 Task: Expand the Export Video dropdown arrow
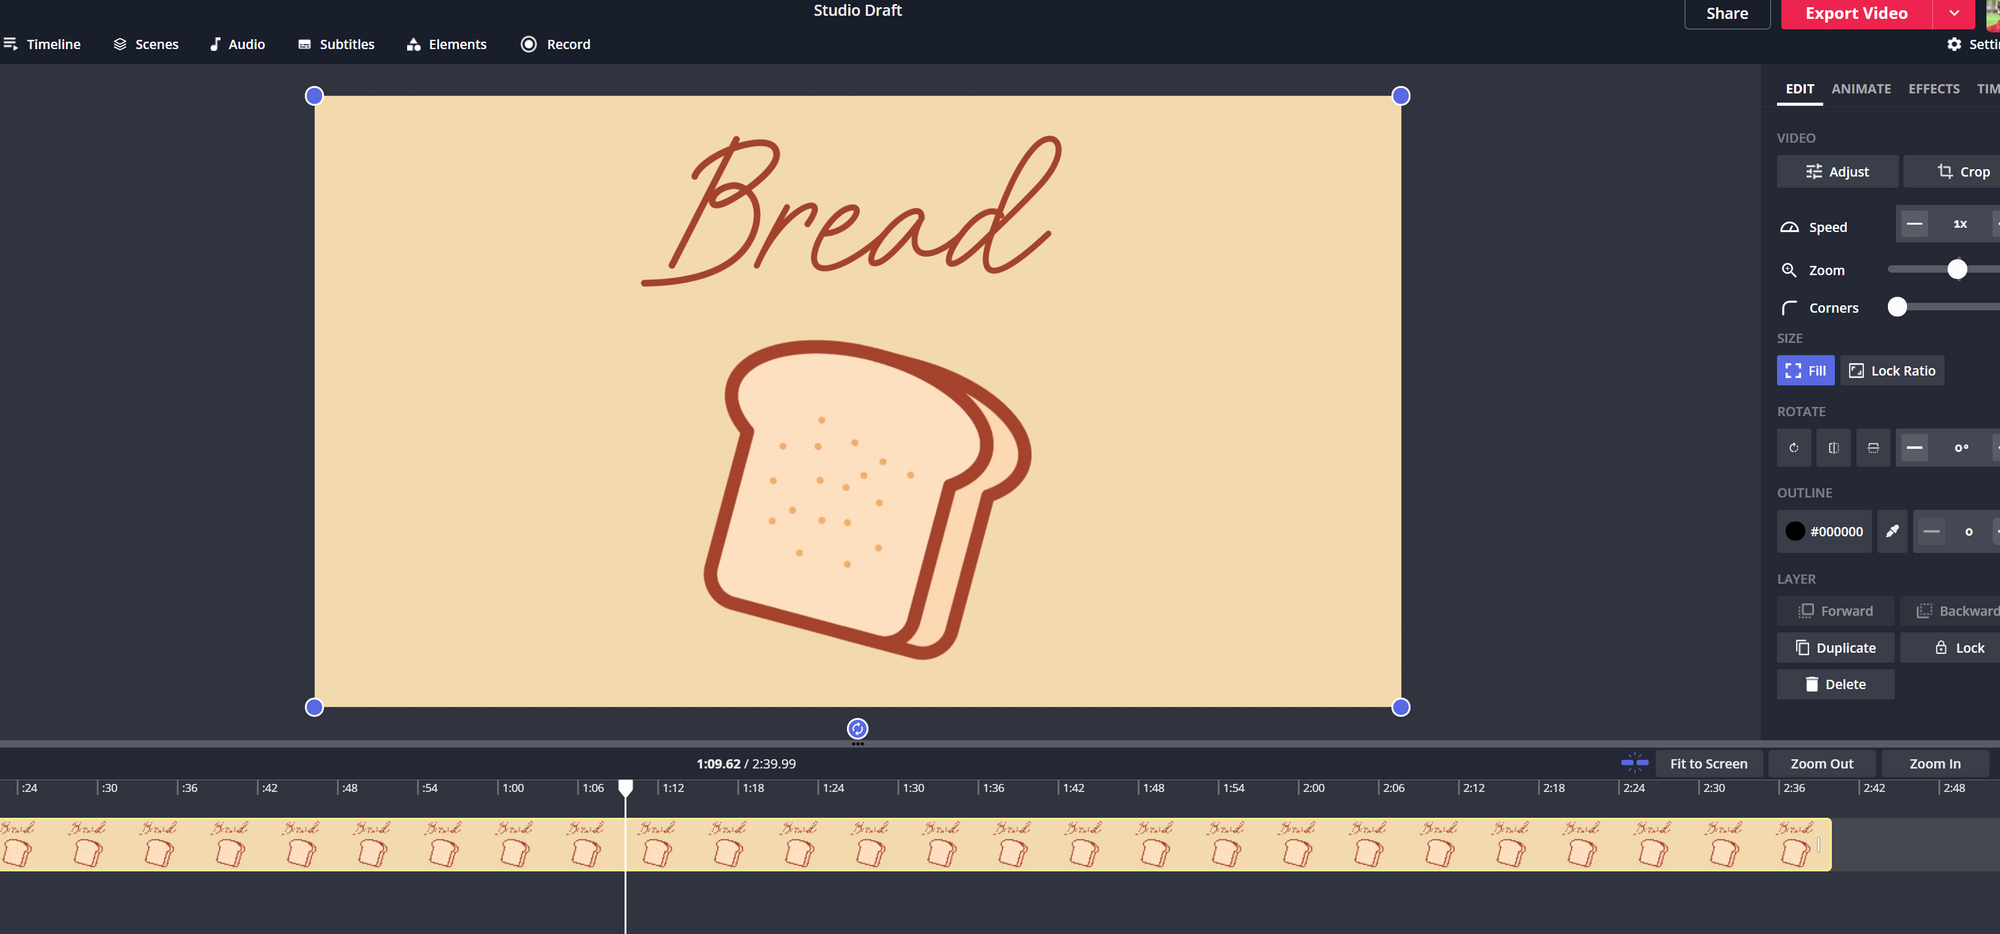click(x=1954, y=14)
